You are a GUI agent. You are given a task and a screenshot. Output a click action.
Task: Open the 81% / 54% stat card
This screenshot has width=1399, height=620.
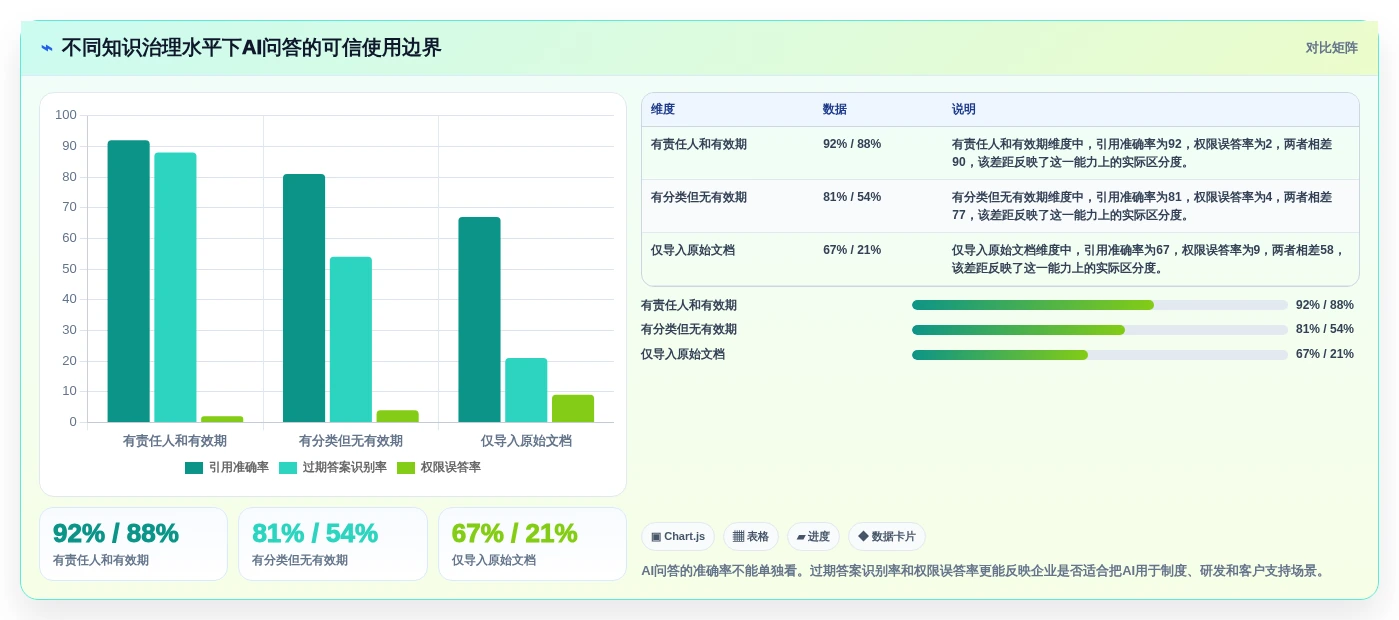[x=333, y=544]
